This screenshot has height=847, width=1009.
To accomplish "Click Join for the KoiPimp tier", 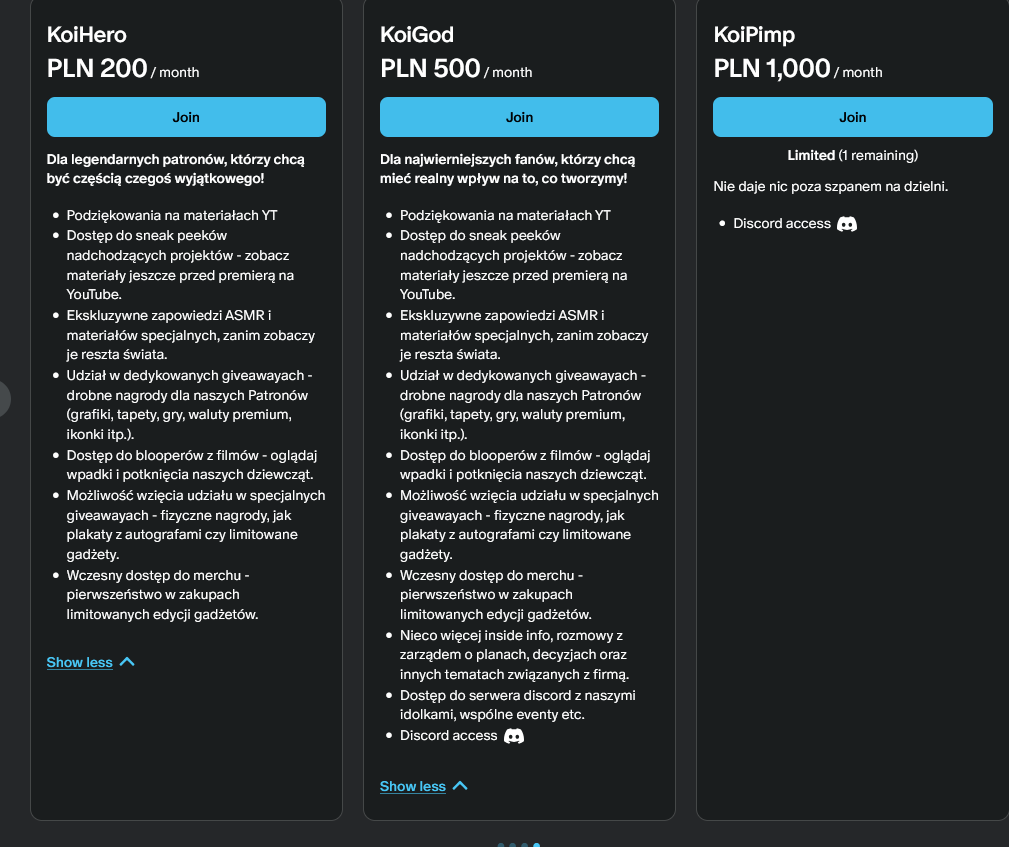I will tap(852, 117).
